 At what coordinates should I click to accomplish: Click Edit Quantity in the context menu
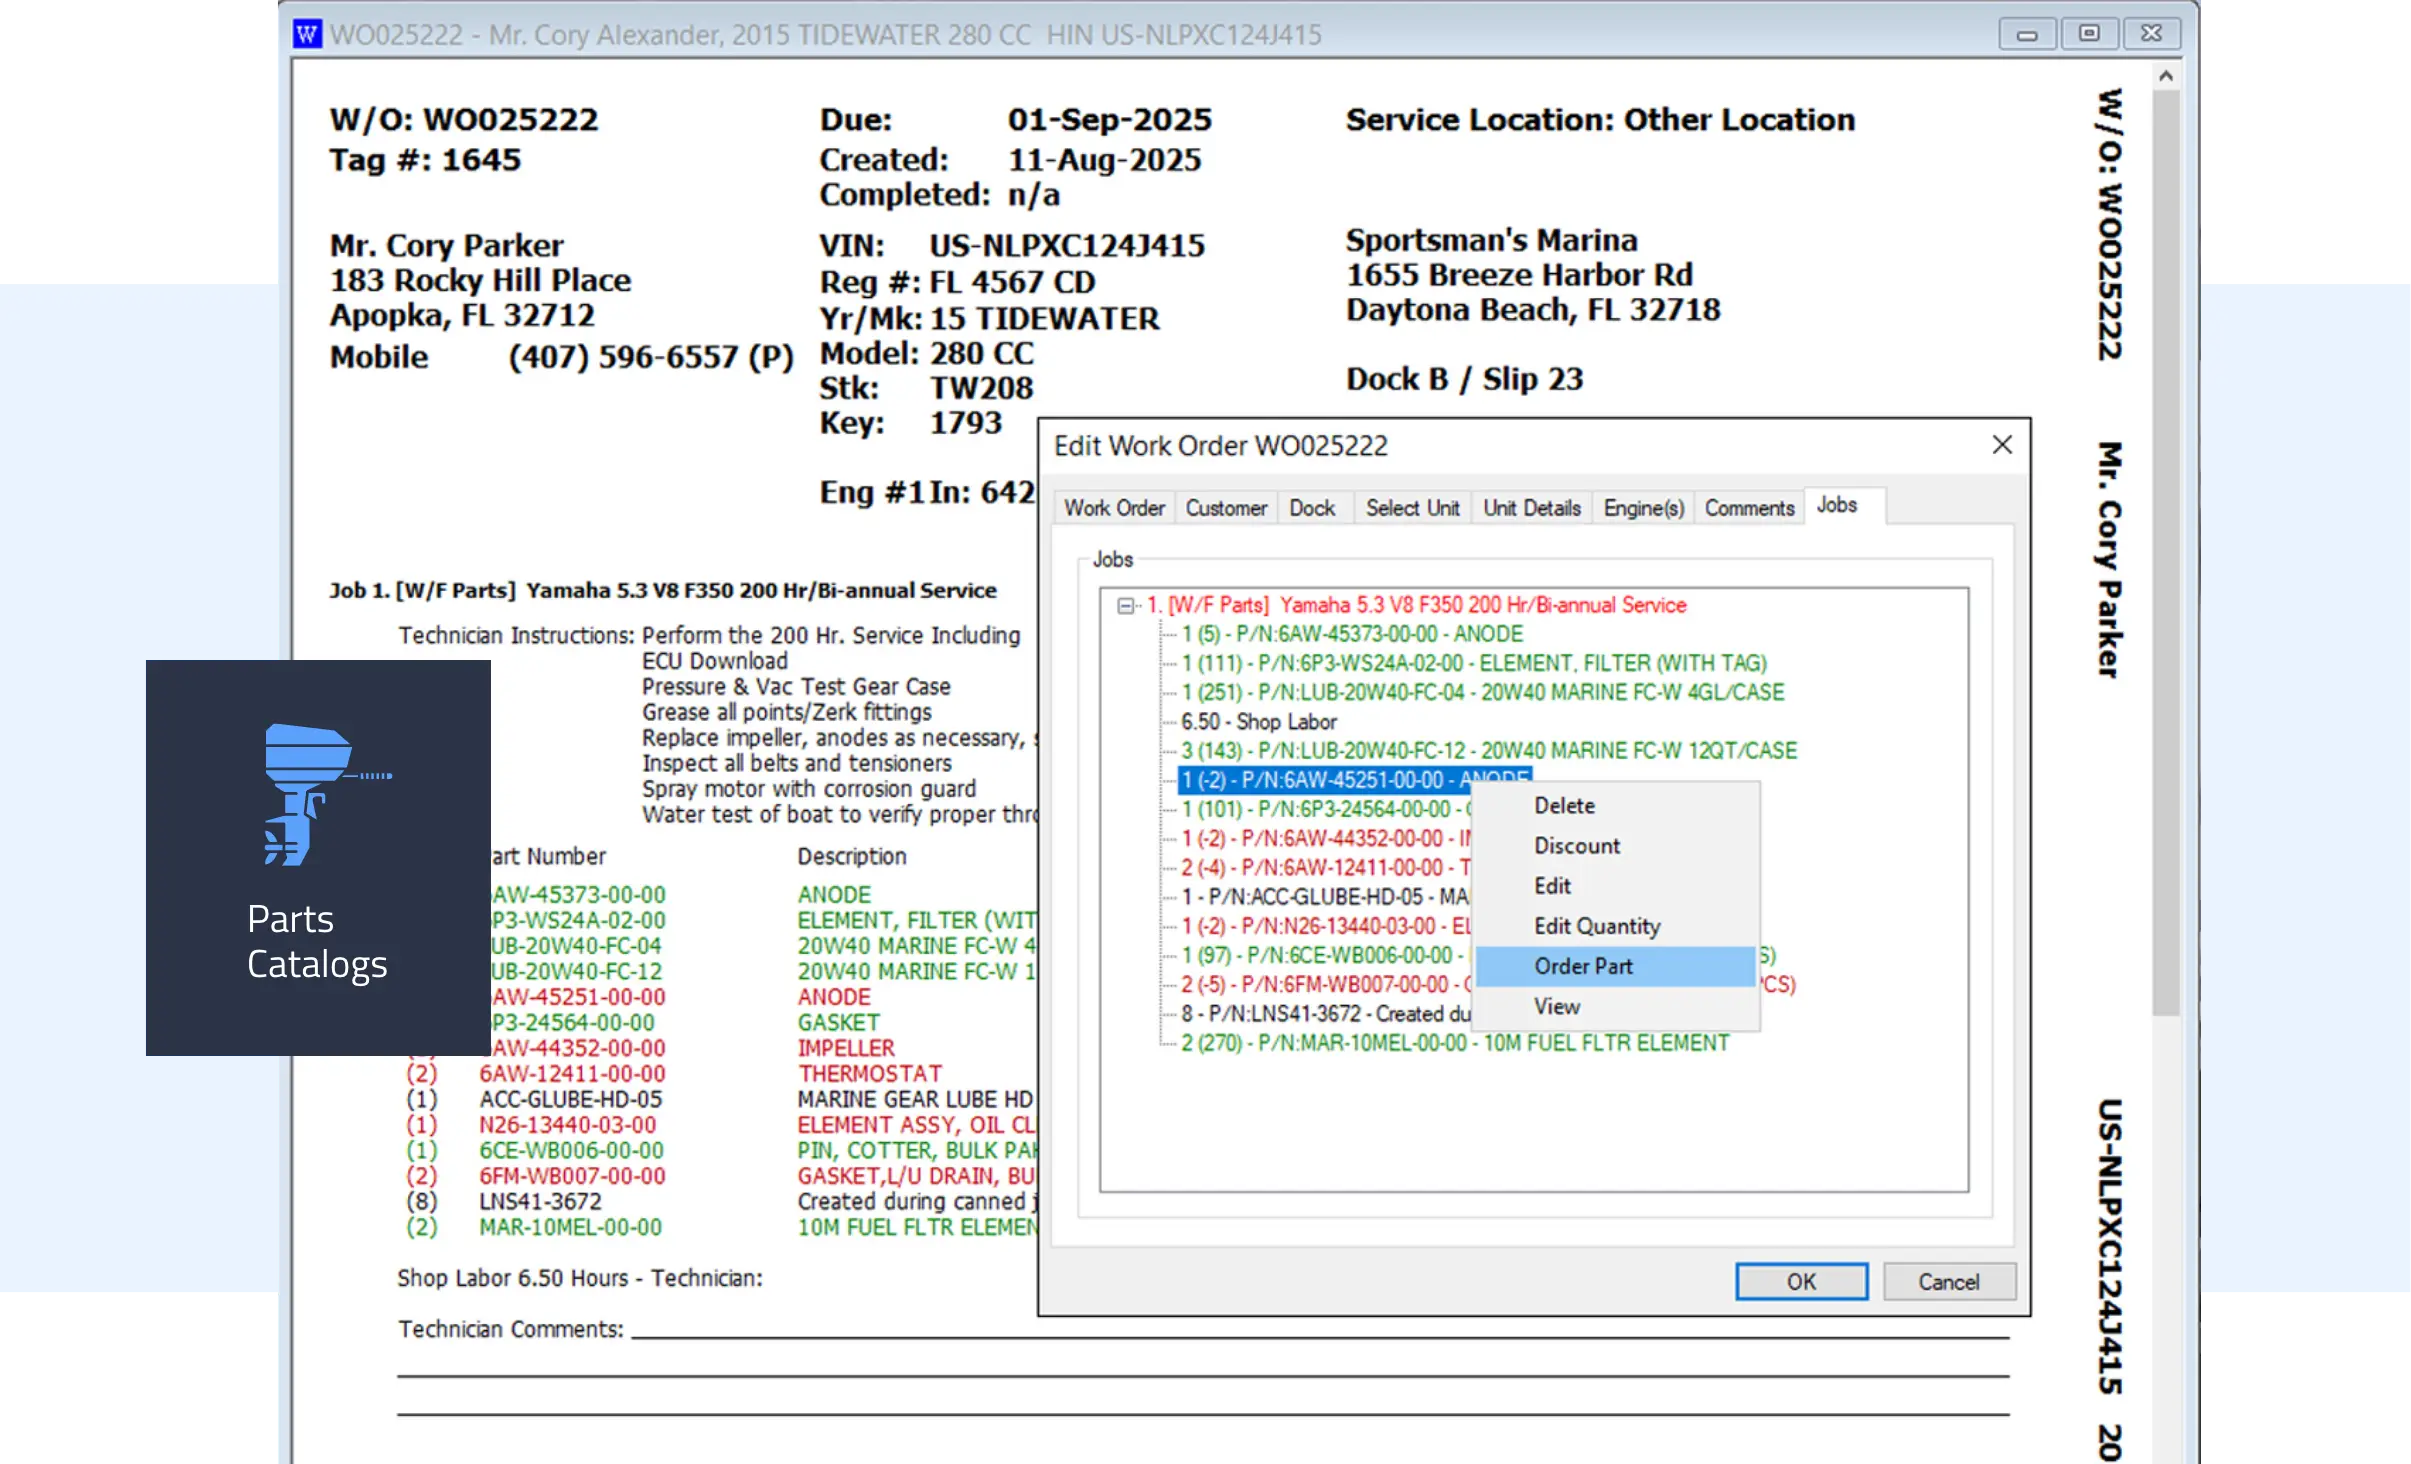(1597, 925)
